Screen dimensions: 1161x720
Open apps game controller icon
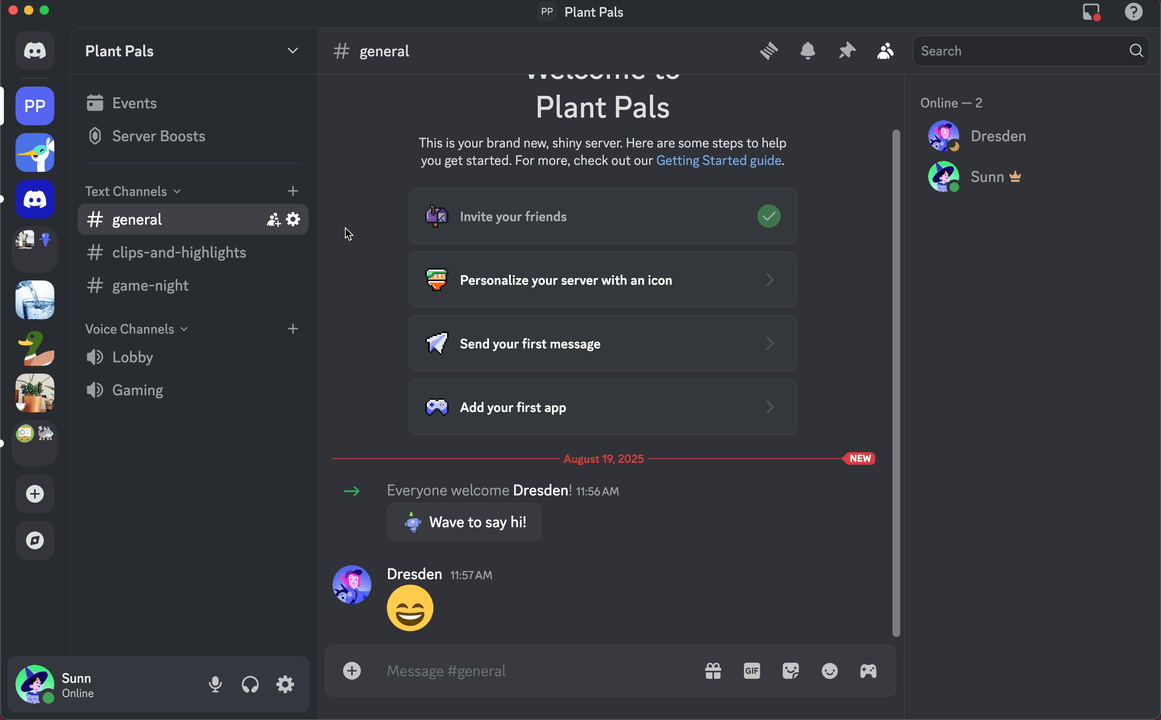click(x=868, y=671)
